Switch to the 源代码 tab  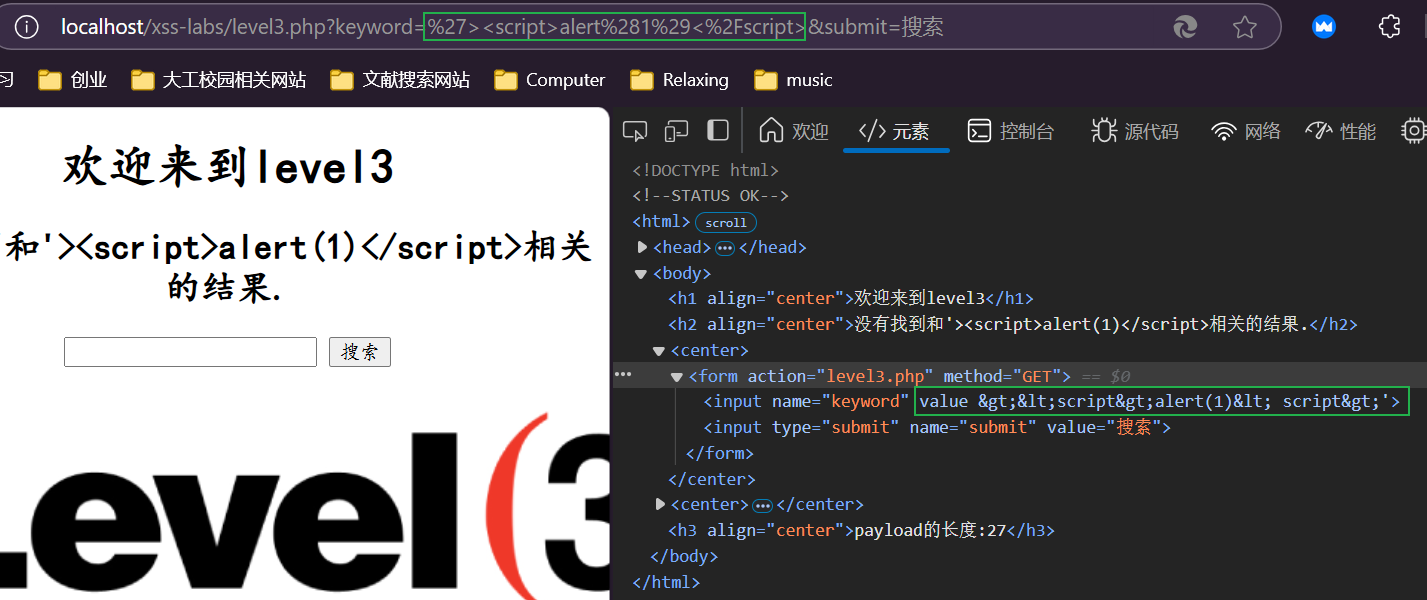[1135, 131]
